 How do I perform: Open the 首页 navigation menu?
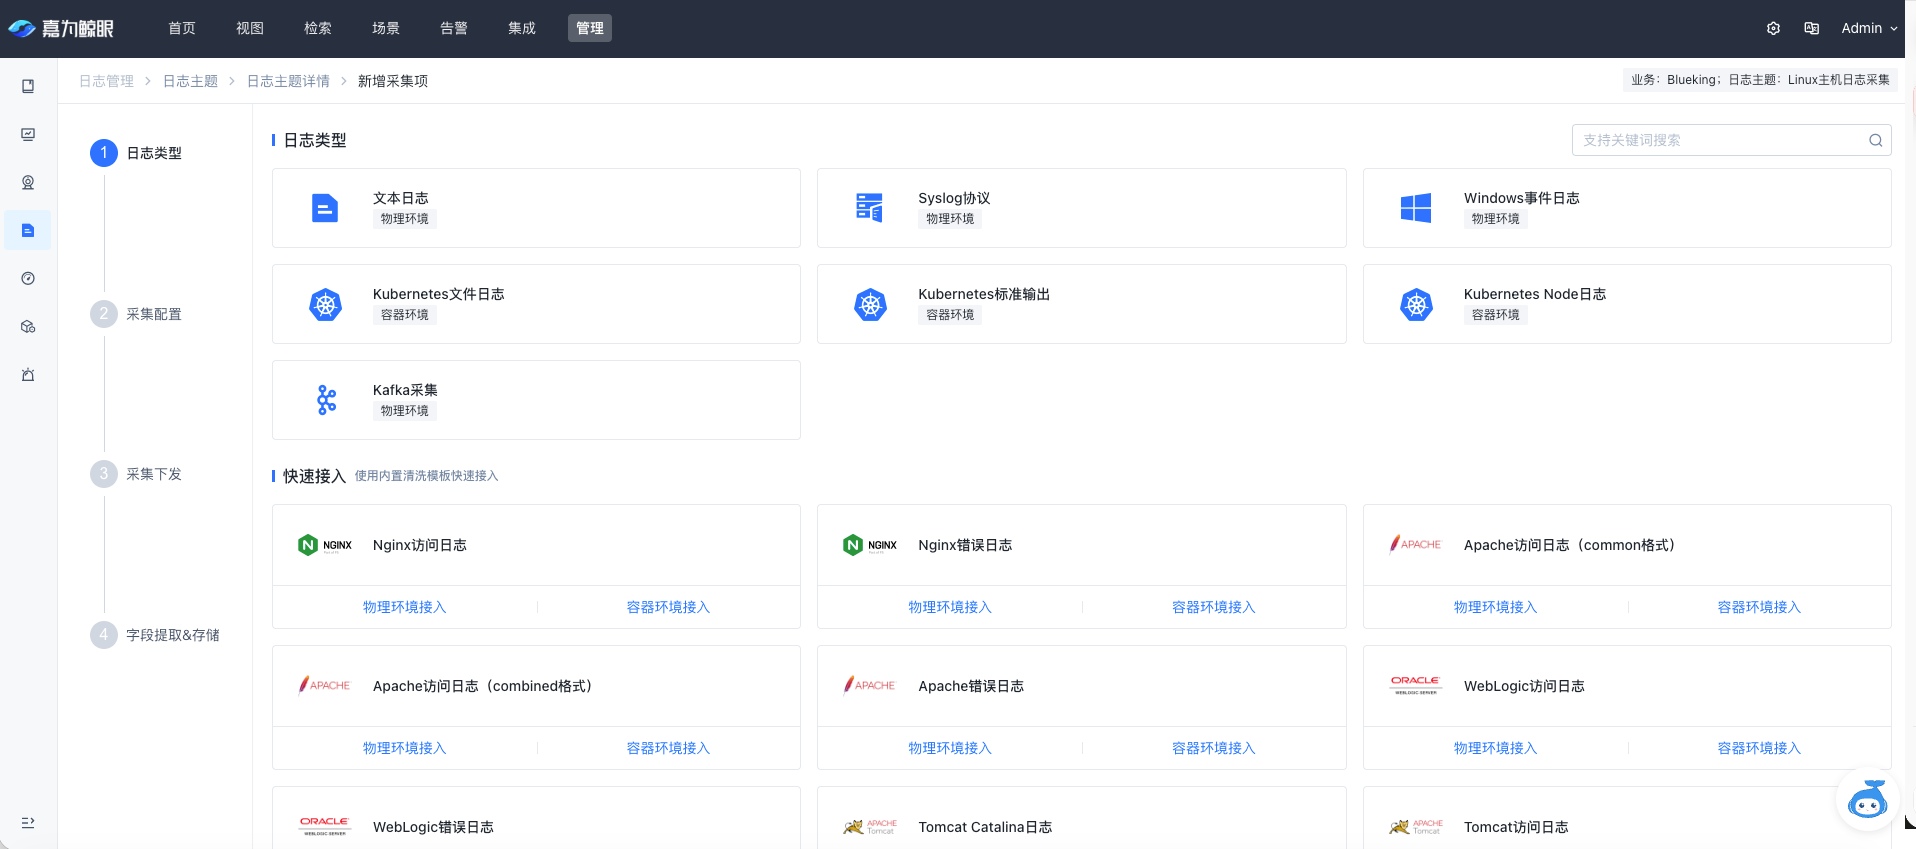(182, 28)
